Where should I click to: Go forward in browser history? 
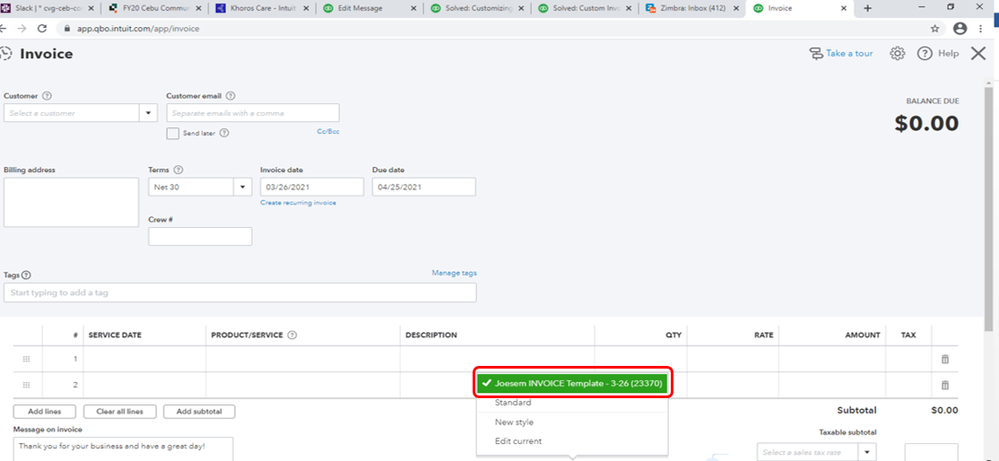point(22,29)
